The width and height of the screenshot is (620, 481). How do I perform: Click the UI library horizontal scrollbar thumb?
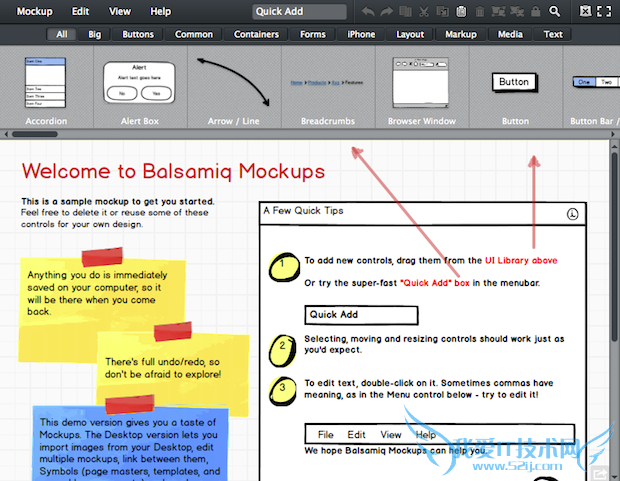35,134
